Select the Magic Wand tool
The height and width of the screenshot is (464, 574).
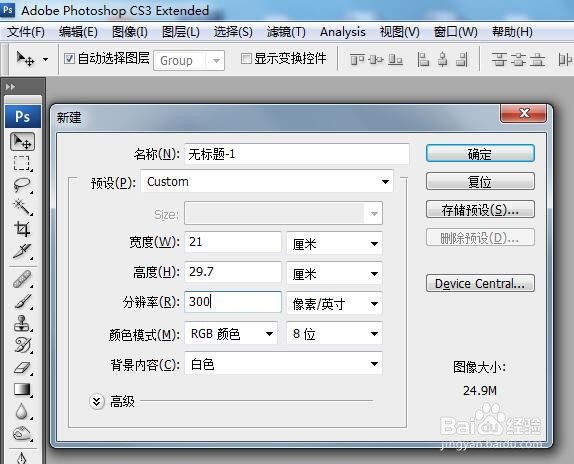[x=22, y=207]
